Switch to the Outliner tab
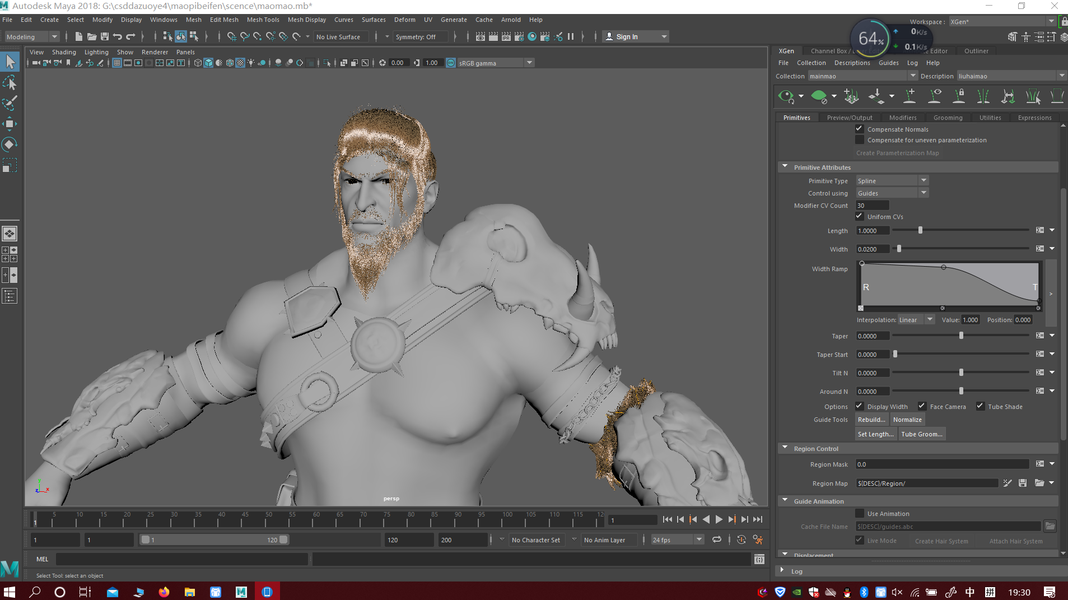Screen dimensions: 1068x600 pyautogui.click(x=976, y=51)
